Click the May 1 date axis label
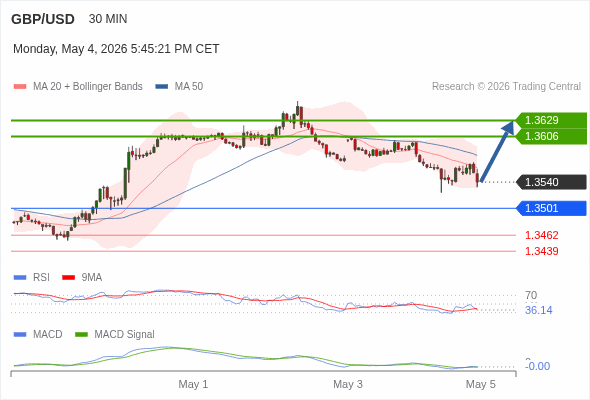Image resolution: width=590 pixels, height=400 pixels. 193,384
